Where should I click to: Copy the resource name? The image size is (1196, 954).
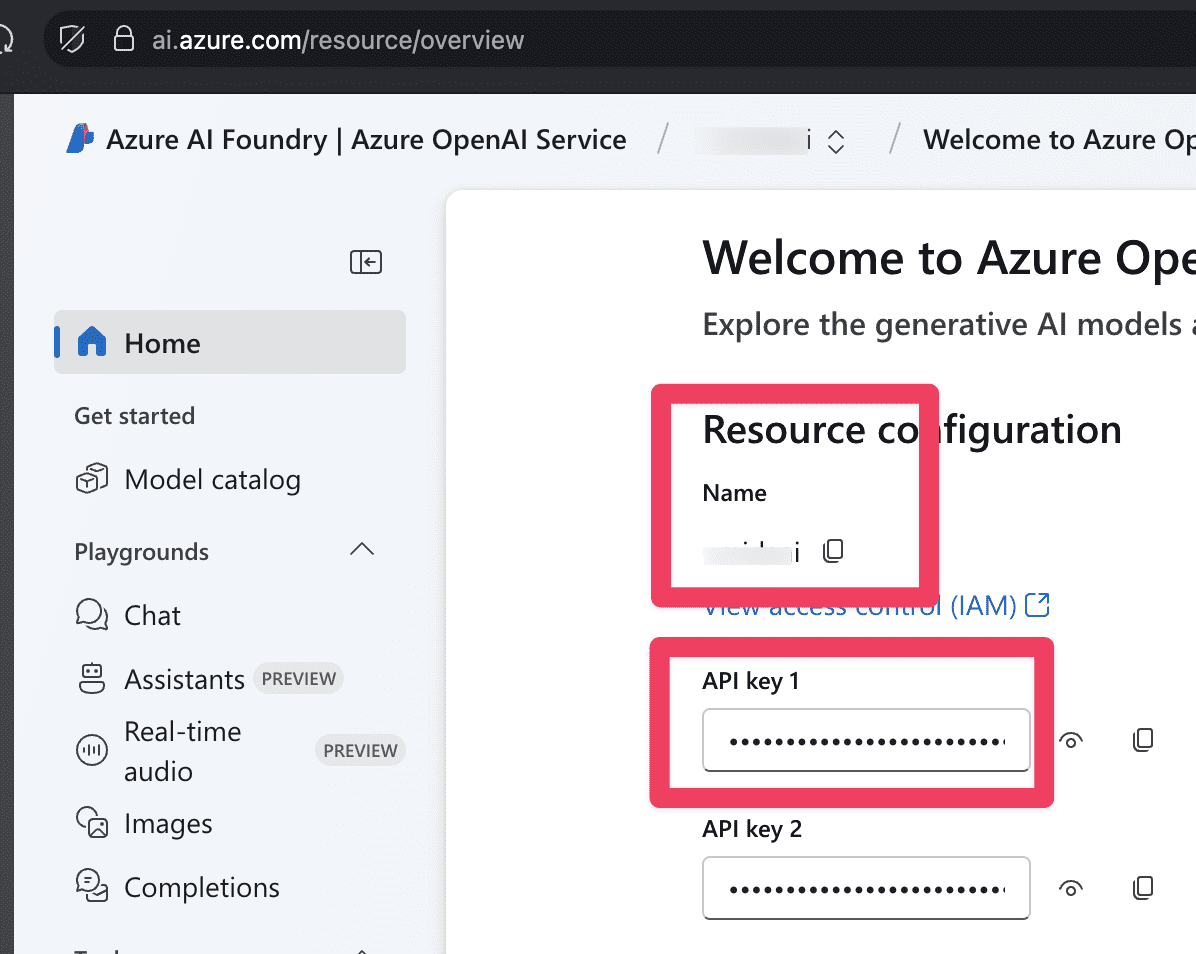833,551
